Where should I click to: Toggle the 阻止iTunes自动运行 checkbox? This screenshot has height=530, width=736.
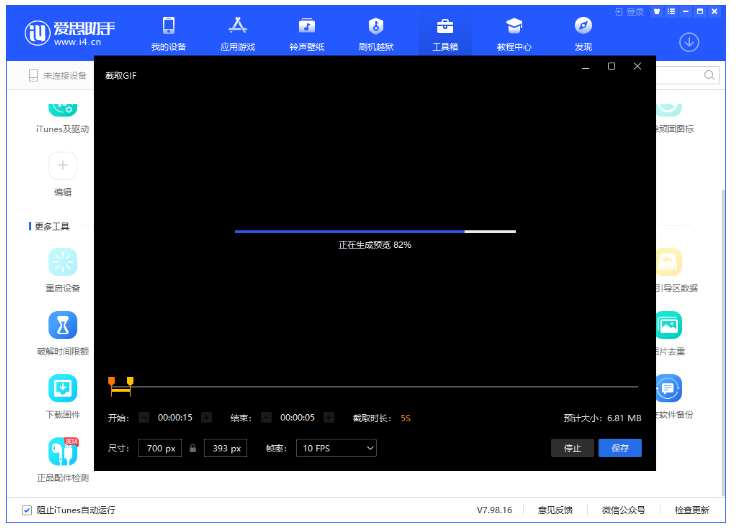coord(27,510)
